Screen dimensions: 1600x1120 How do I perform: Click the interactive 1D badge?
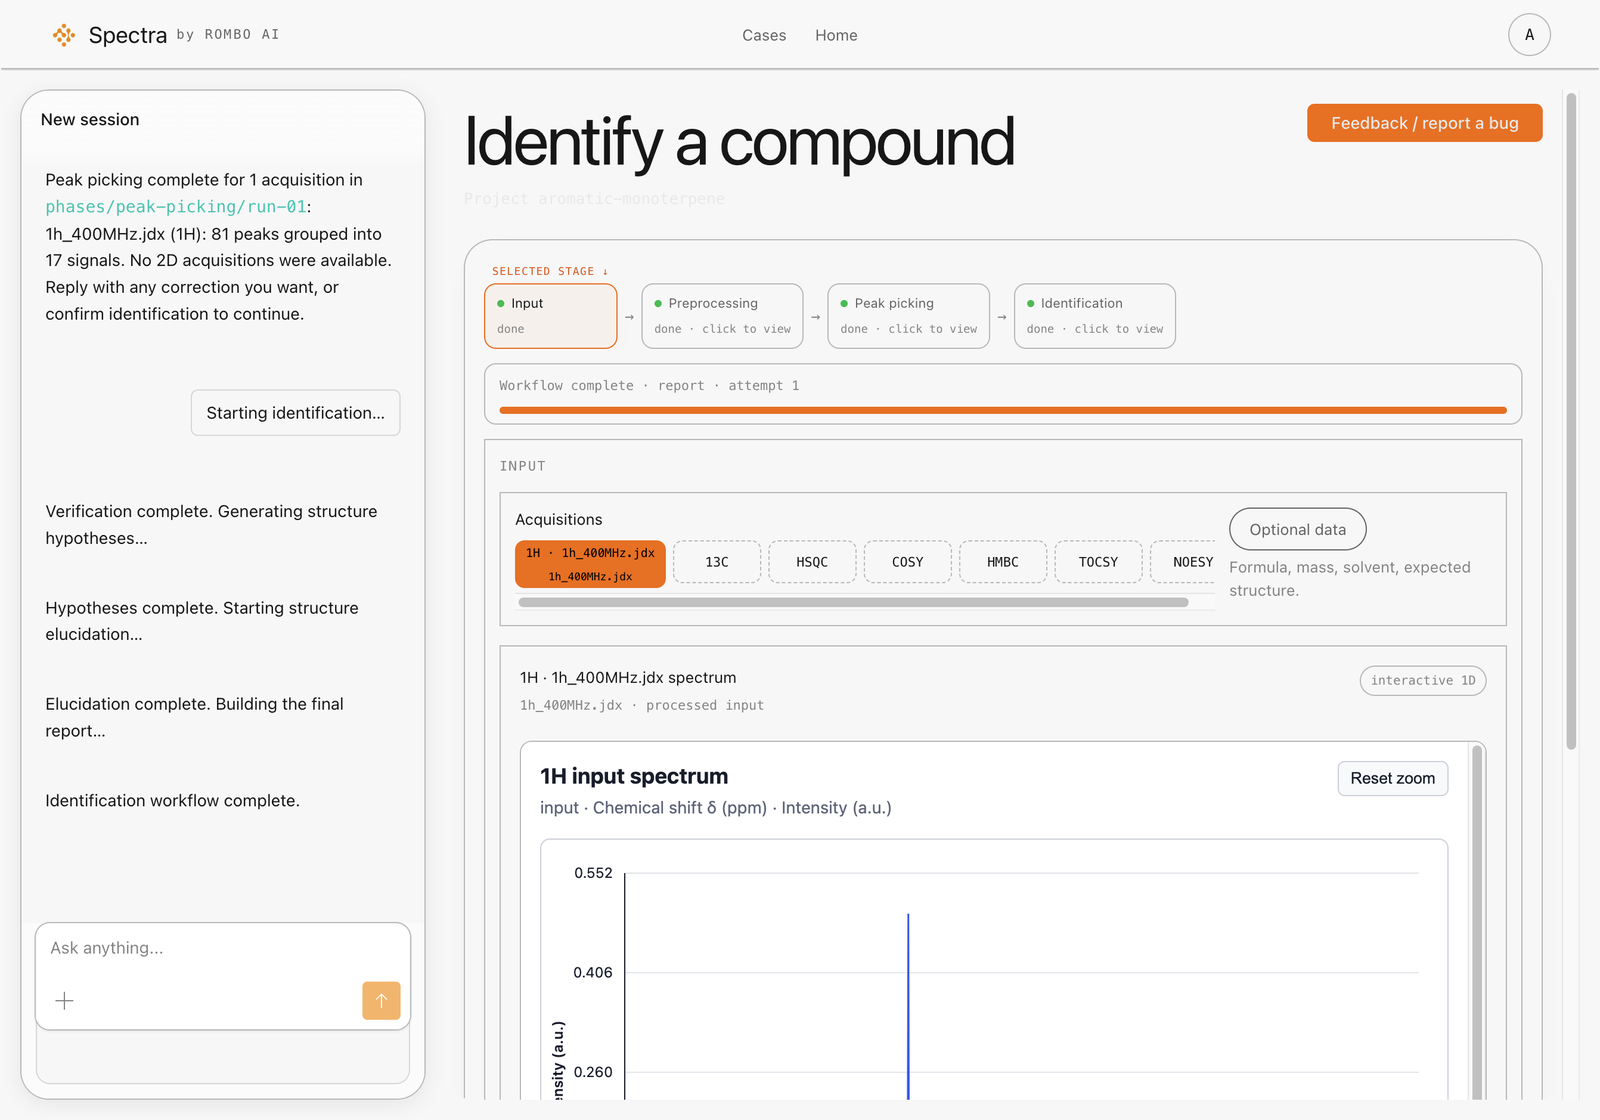point(1423,680)
